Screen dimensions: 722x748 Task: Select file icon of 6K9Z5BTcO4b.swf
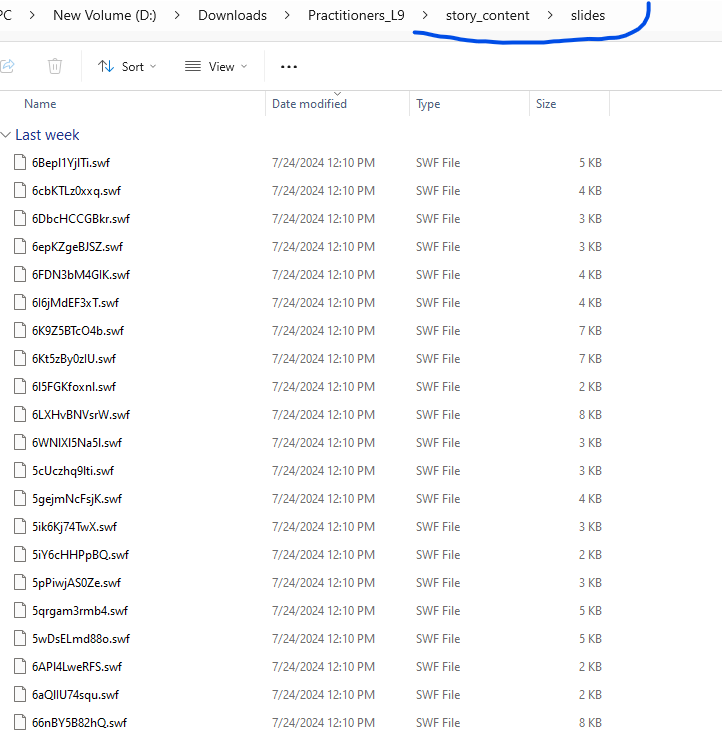click(x=20, y=331)
